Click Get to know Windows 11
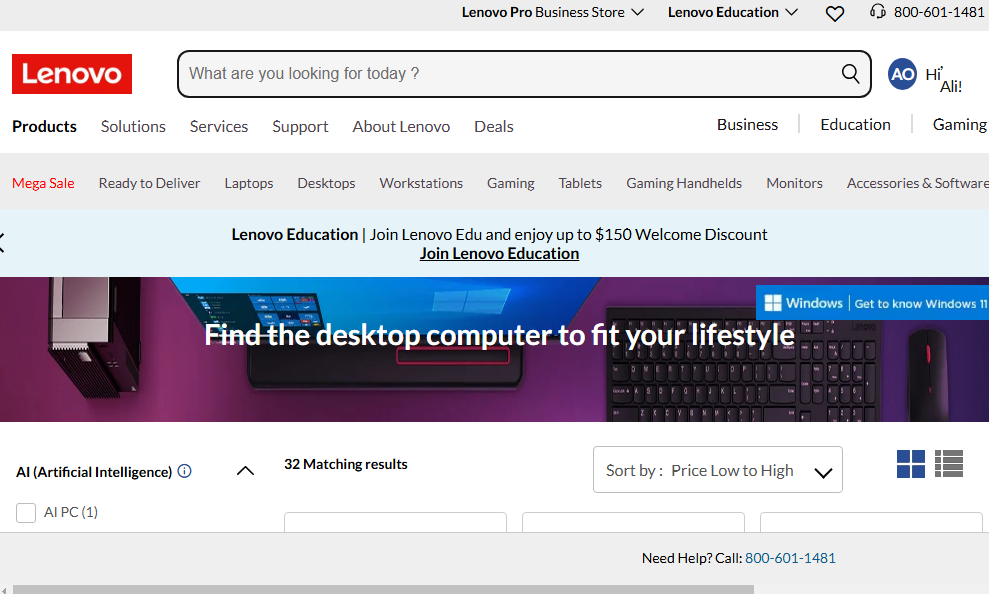This screenshot has width=989, height=594. (x=921, y=304)
